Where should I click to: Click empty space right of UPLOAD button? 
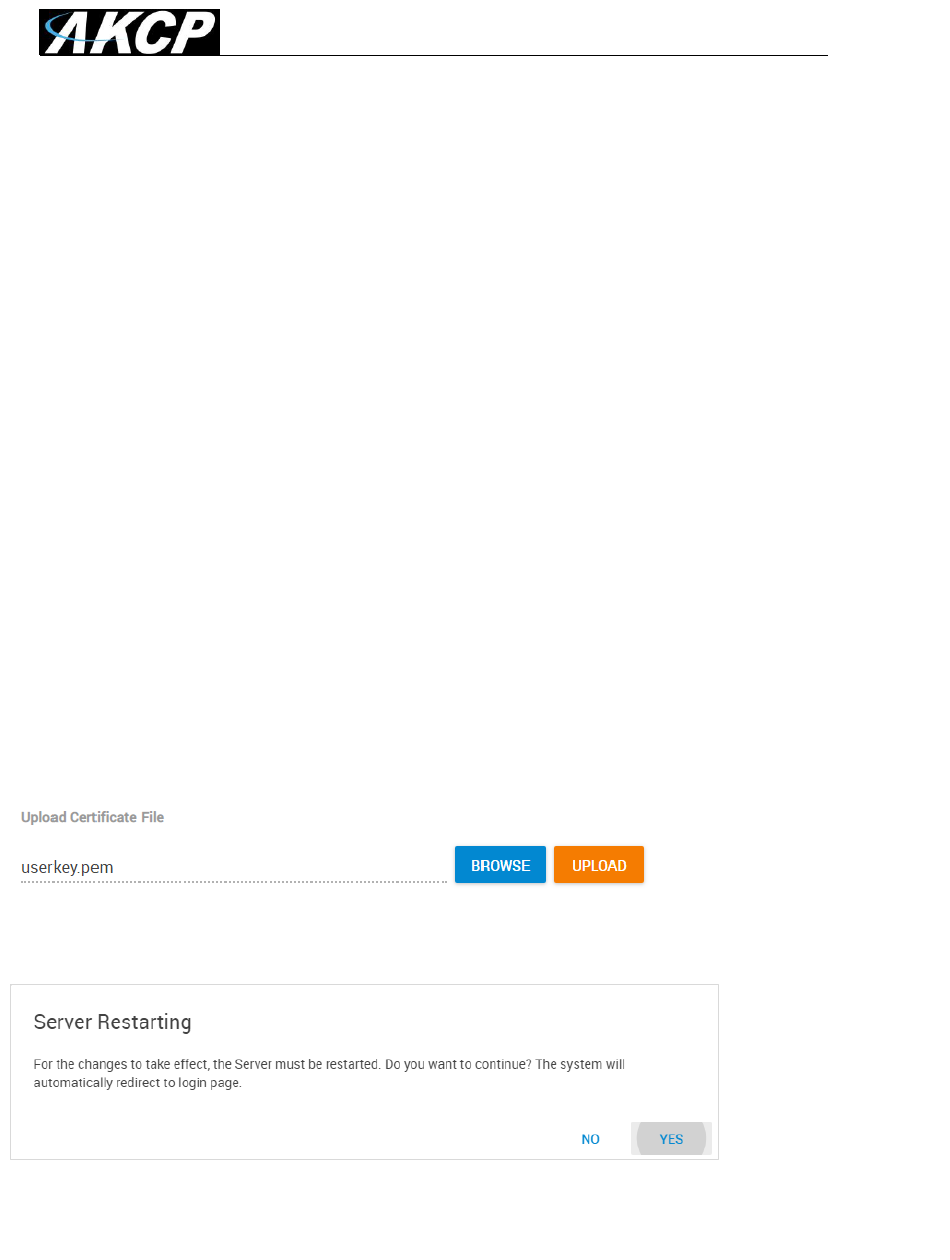tap(780, 865)
